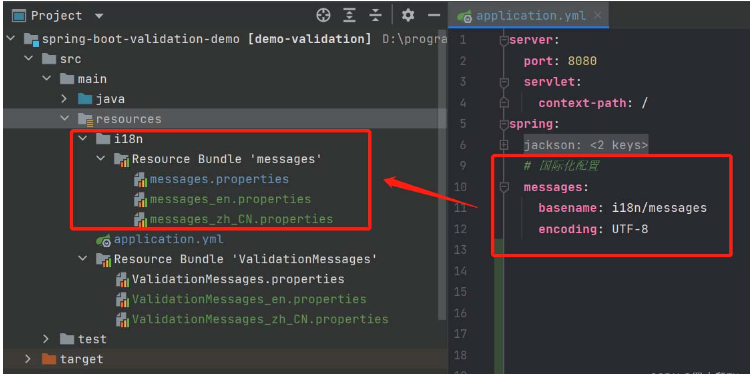Expand the java folder

(x=64, y=99)
